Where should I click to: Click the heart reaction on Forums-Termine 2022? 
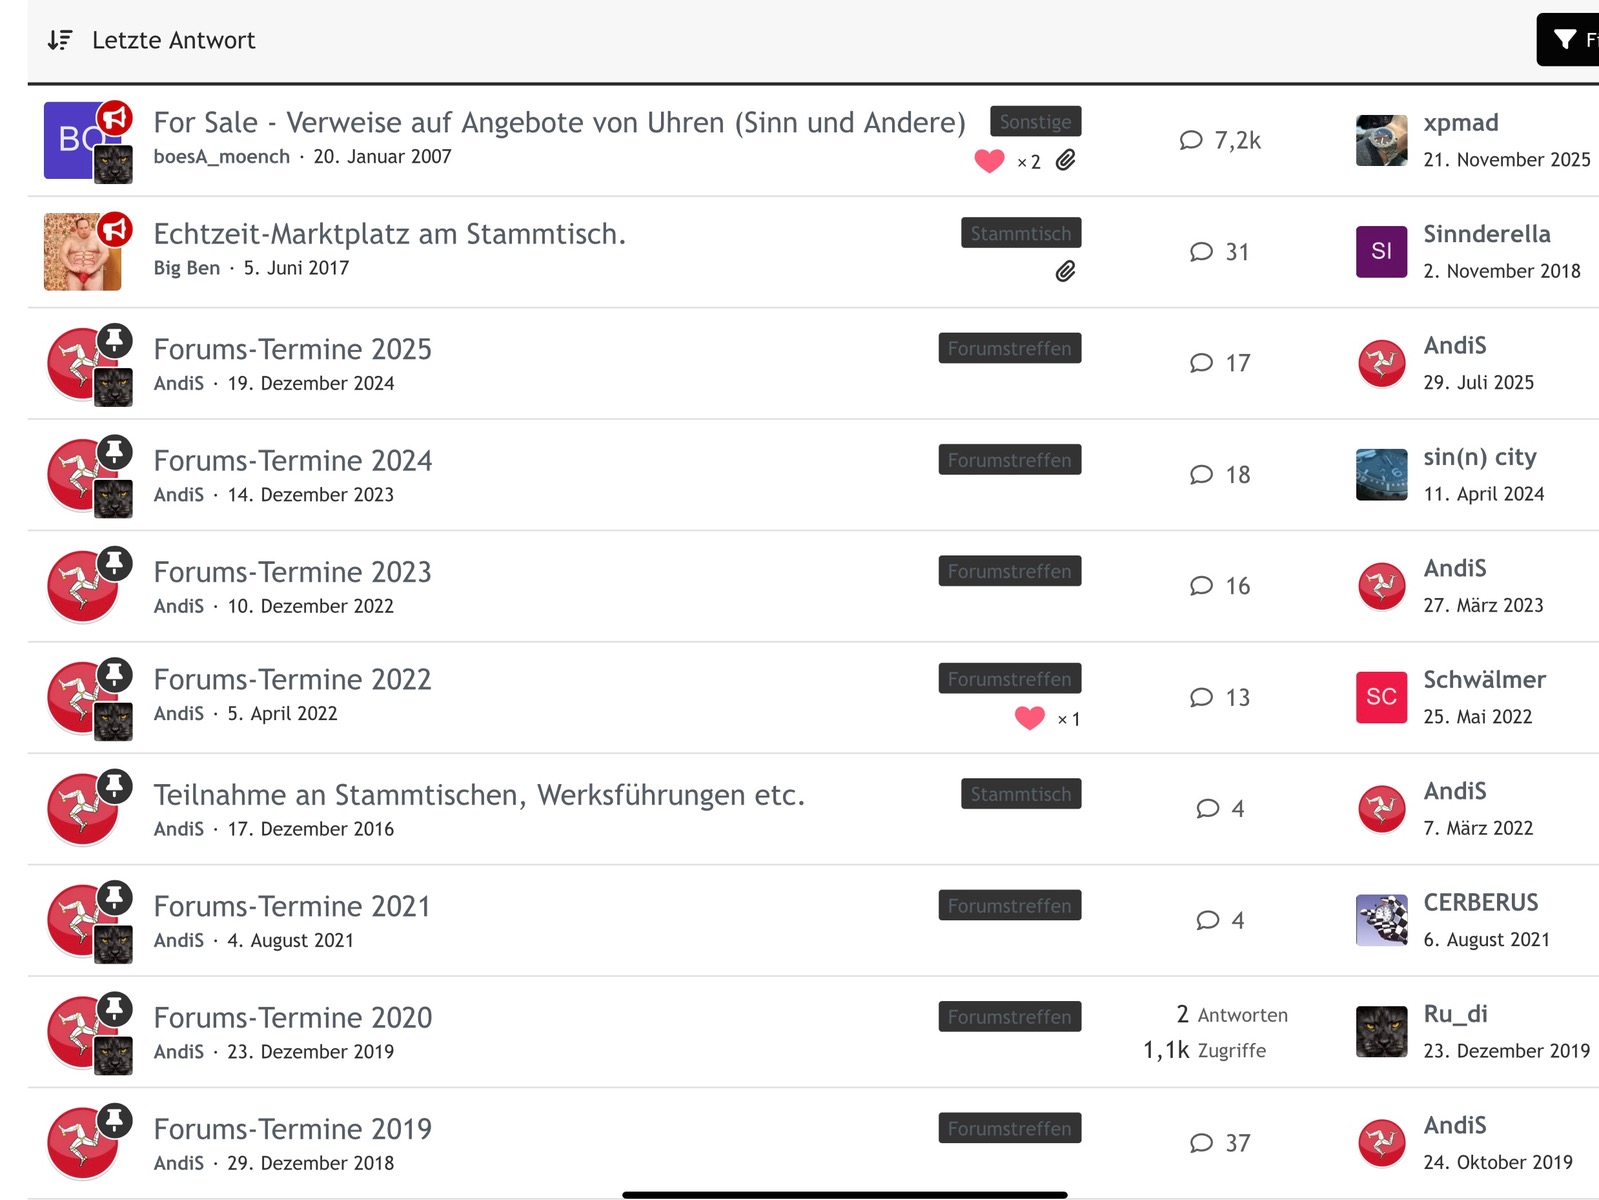tap(1029, 718)
